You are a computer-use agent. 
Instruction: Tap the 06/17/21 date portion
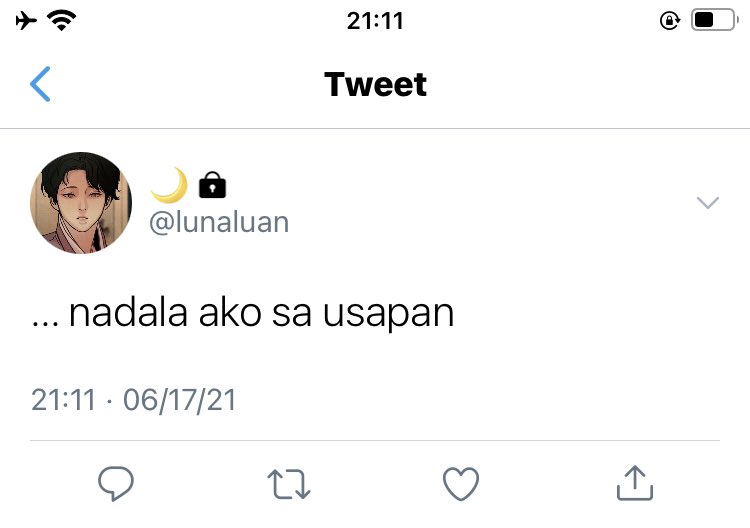pos(179,400)
